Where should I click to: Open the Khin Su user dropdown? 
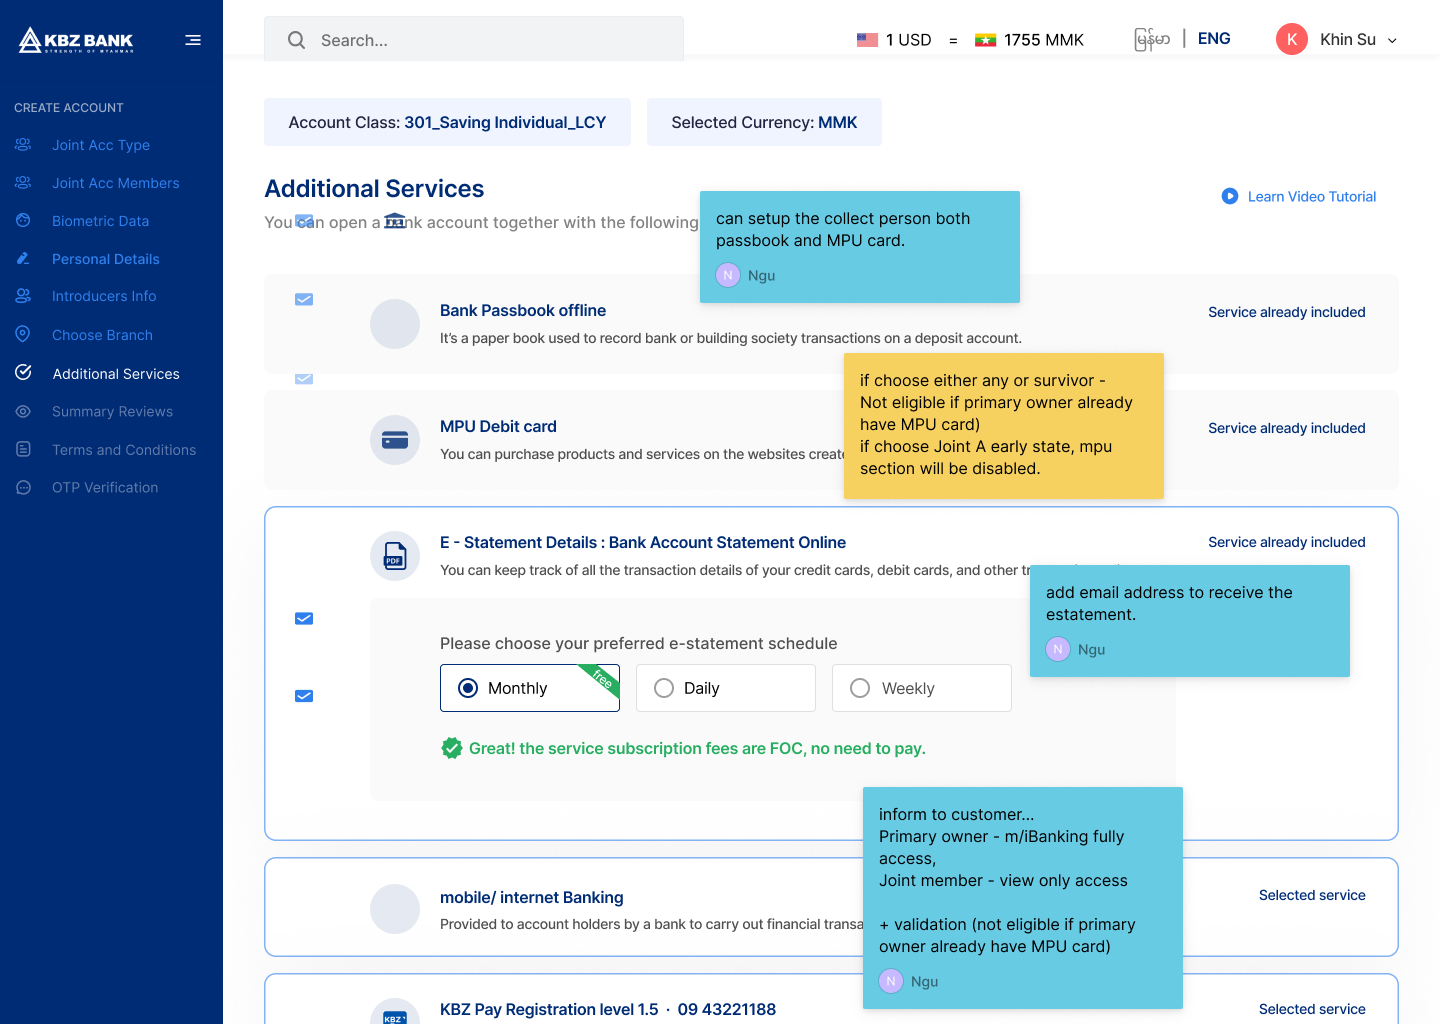click(1392, 40)
